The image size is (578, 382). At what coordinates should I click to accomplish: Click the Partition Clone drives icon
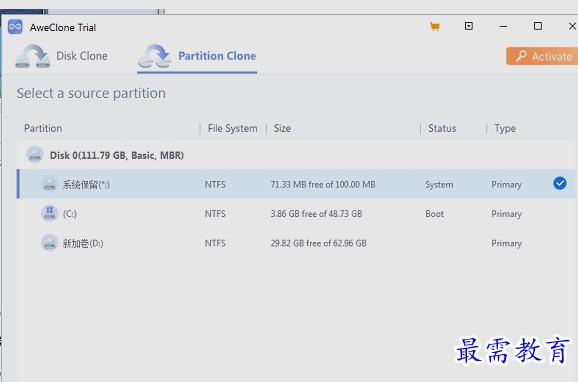(x=154, y=56)
